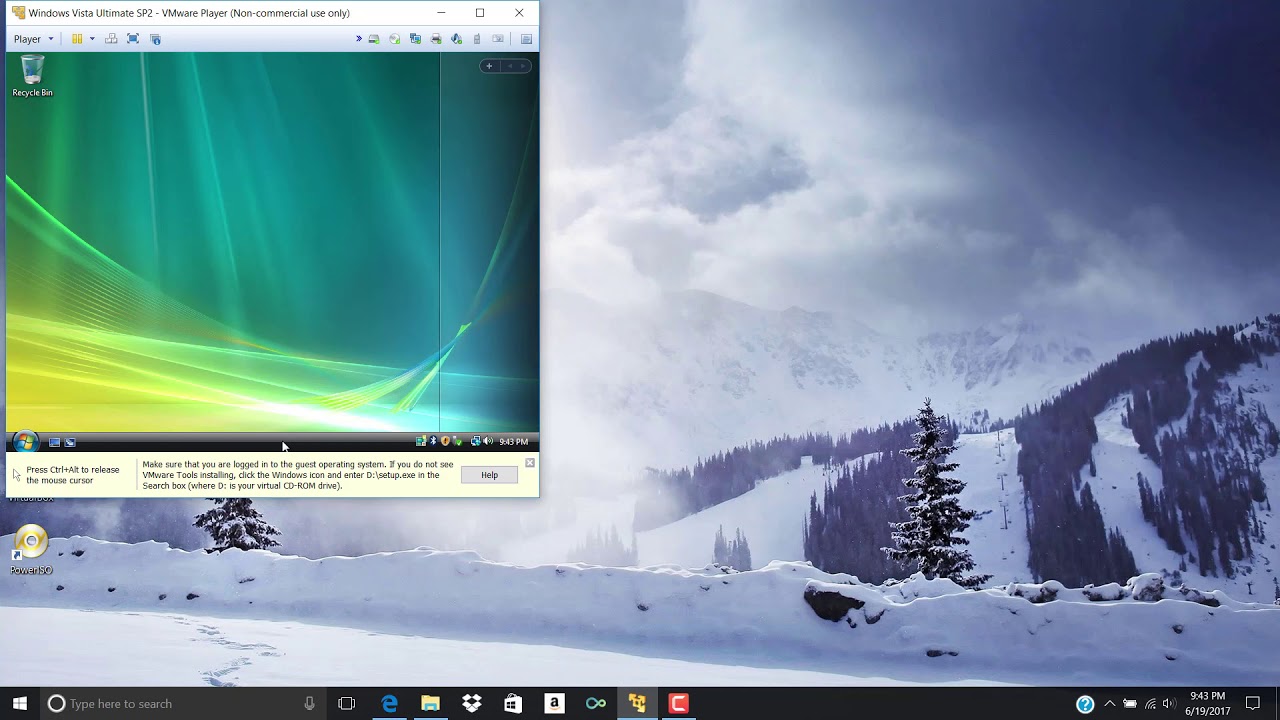Open the Unity mode icon in the VMware toolbar

click(x=155, y=39)
